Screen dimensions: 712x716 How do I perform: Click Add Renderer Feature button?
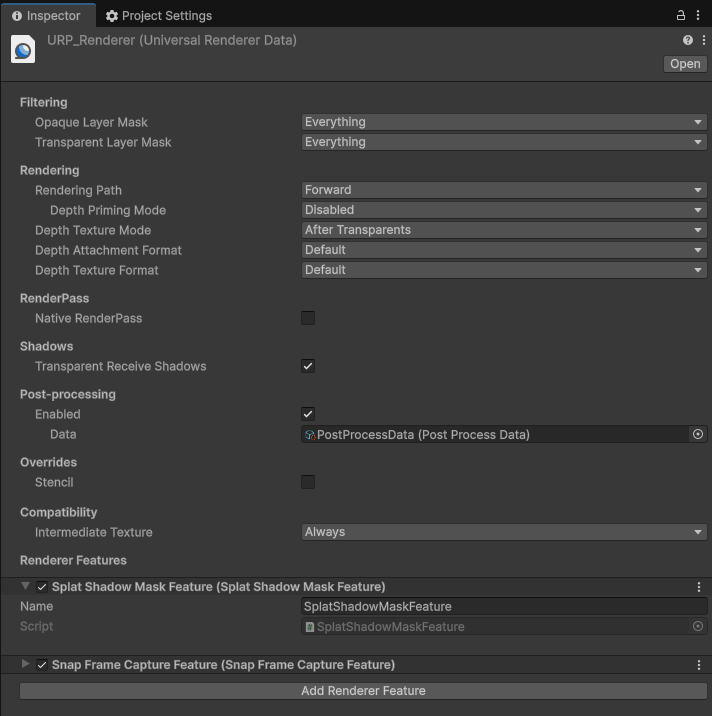pos(363,691)
